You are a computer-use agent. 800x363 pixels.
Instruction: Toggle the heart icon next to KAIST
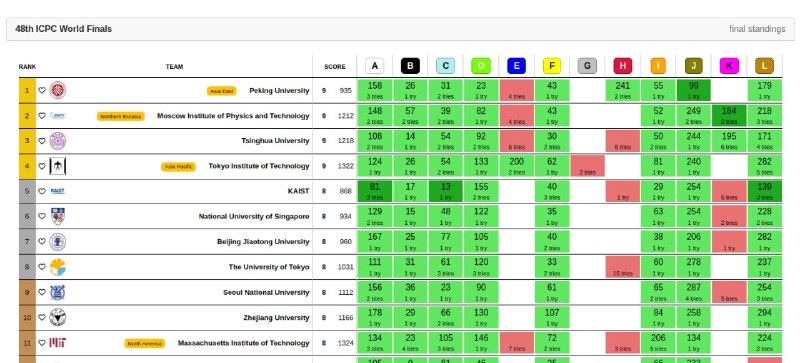(x=42, y=191)
